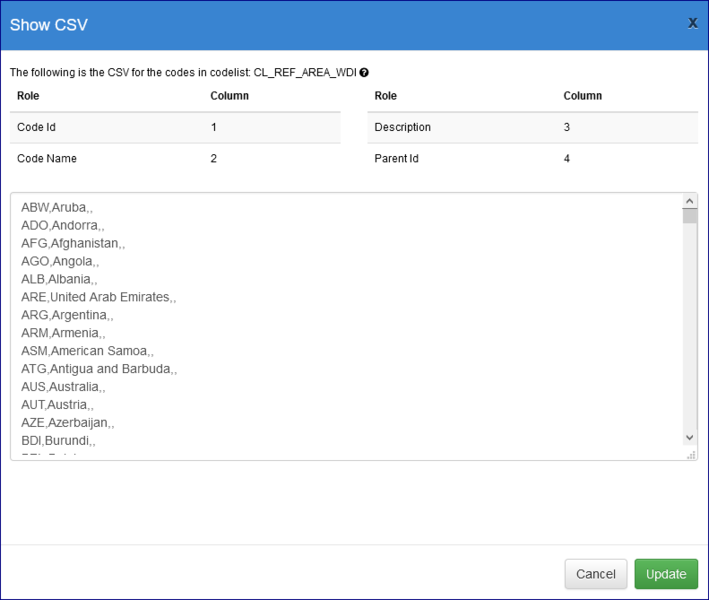Click the Update button
The height and width of the screenshot is (600, 709).
pyautogui.click(x=666, y=574)
